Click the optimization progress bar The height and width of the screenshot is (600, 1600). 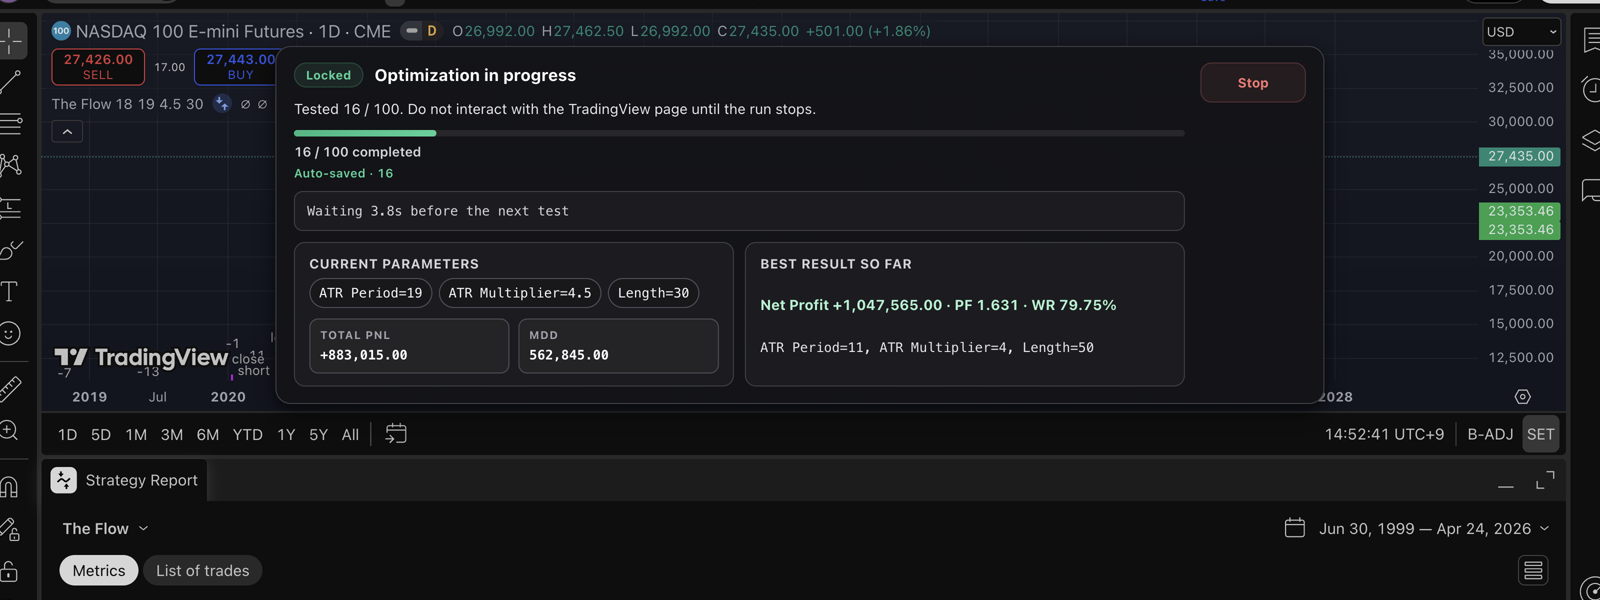pyautogui.click(x=739, y=133)
